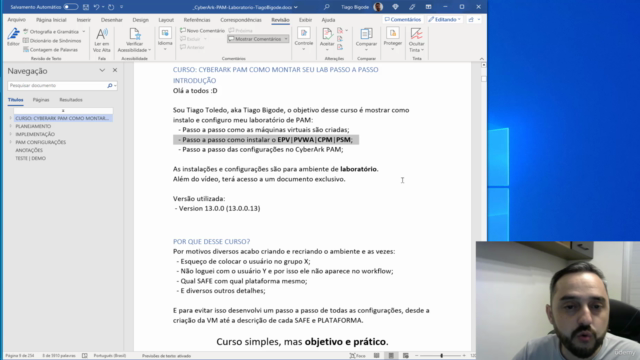
Task: Click the pen icon in the title bar
Action: pos(412,7)
